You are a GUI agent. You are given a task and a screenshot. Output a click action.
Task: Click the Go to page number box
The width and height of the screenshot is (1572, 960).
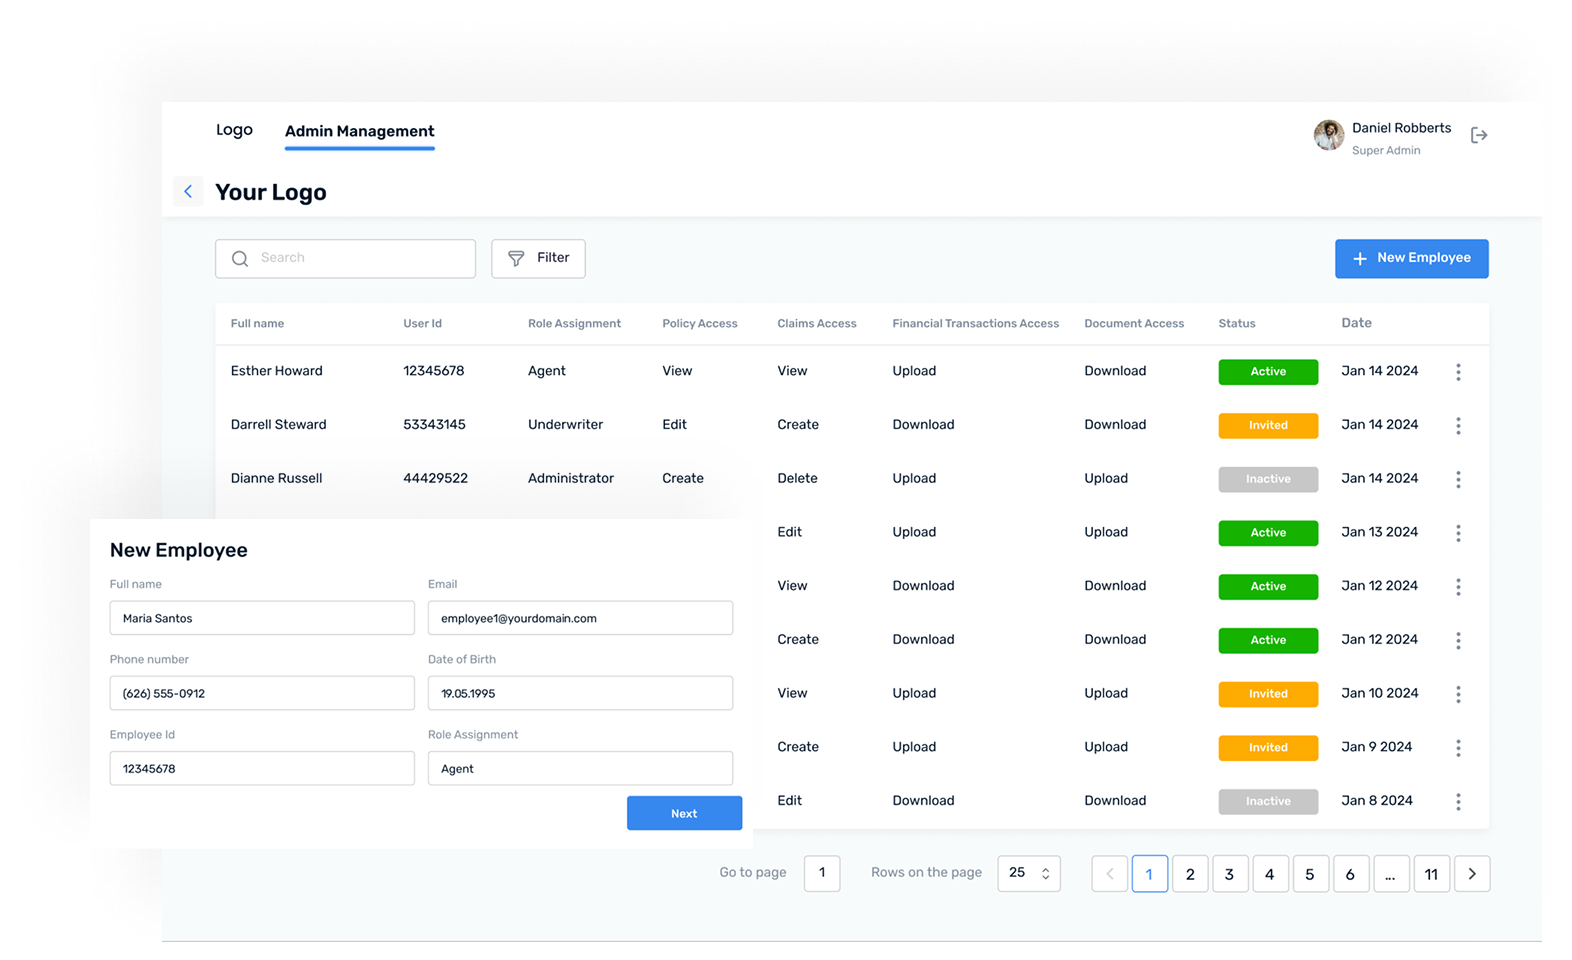822,873
